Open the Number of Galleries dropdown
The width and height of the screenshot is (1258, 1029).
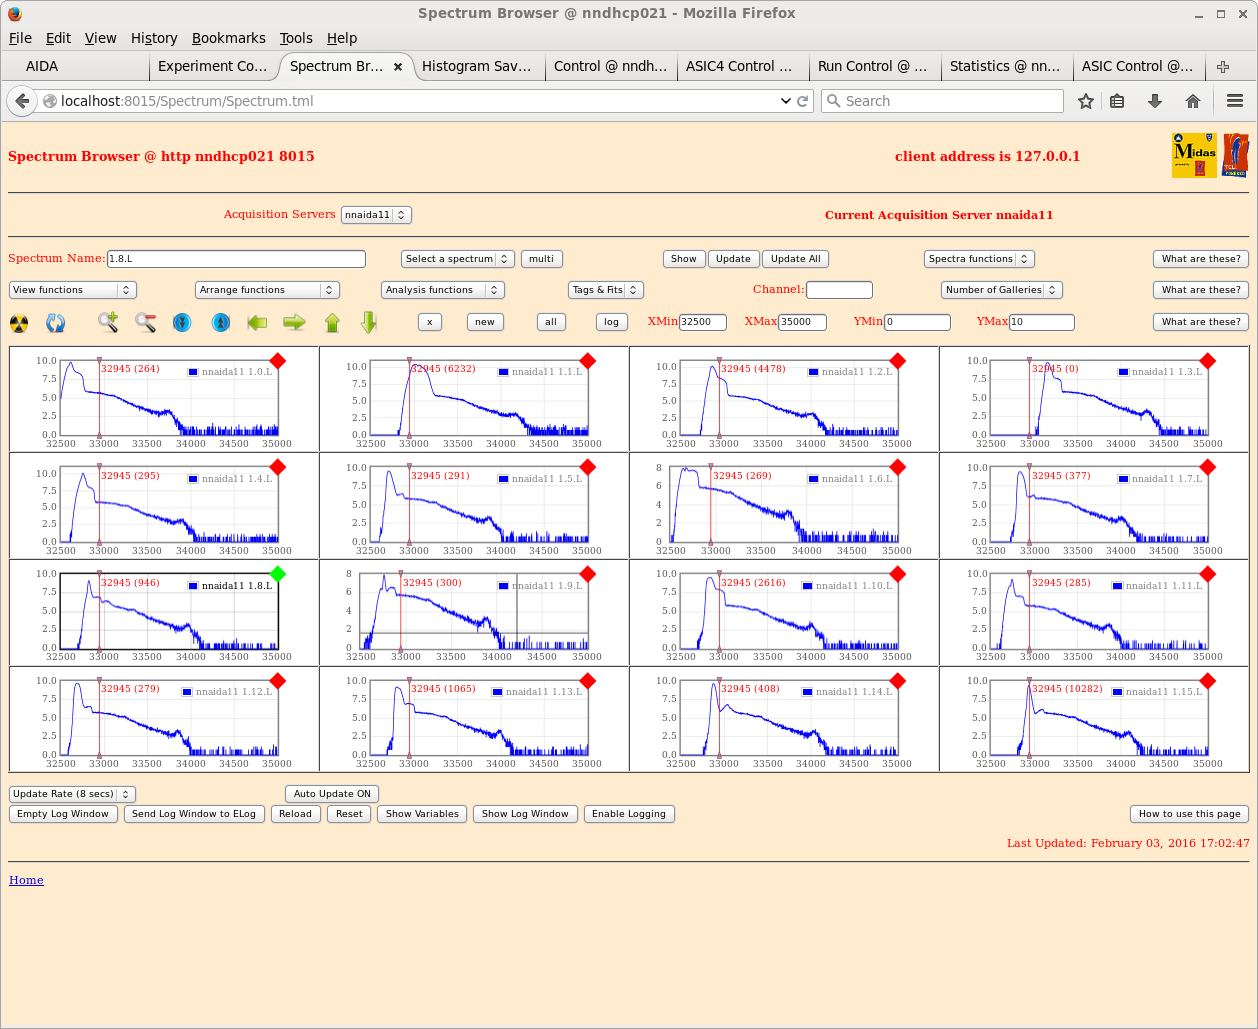(x=1002, y=290)
